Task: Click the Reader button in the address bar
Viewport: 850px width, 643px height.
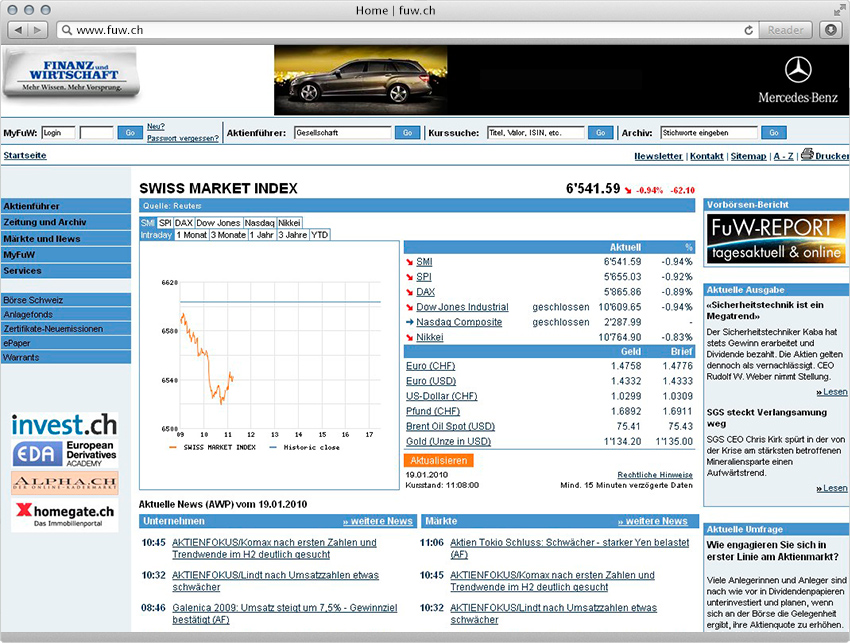Action: pyautogui.click(x=785, y=30)
